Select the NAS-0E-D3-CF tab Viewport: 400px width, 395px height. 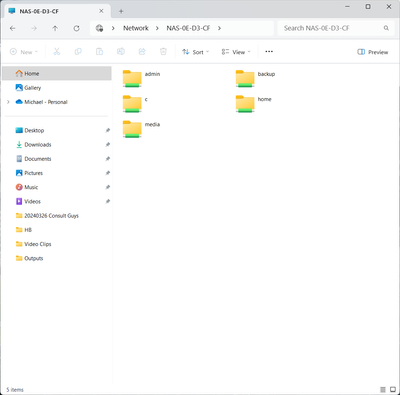57,11
